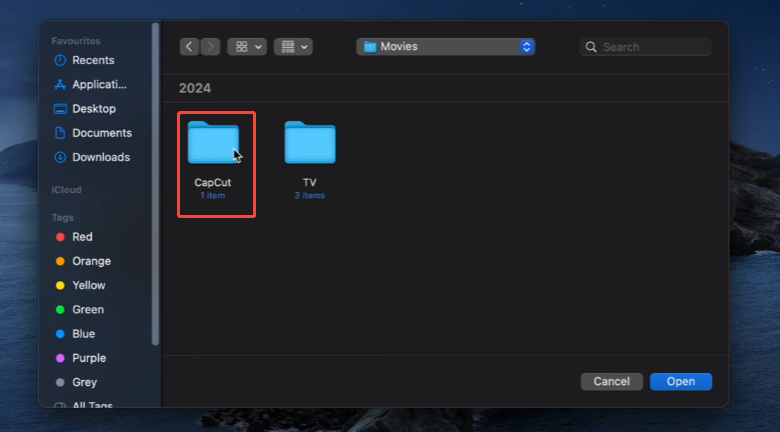The height and width of the screenshot is (432, 780).
Task: Select the CapCut folder icon
Action: point(213,142)
